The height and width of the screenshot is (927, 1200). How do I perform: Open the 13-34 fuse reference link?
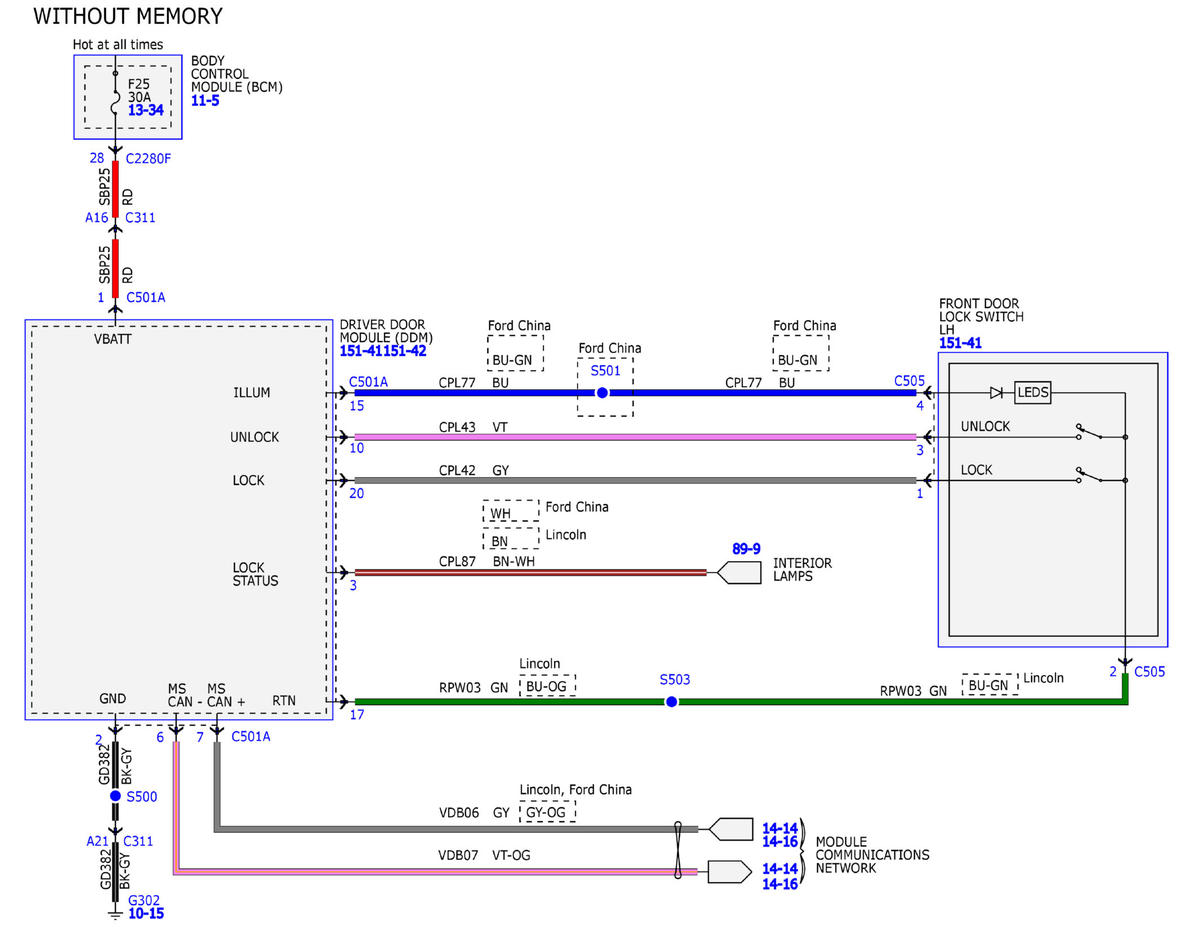click(x=145, y=110)
